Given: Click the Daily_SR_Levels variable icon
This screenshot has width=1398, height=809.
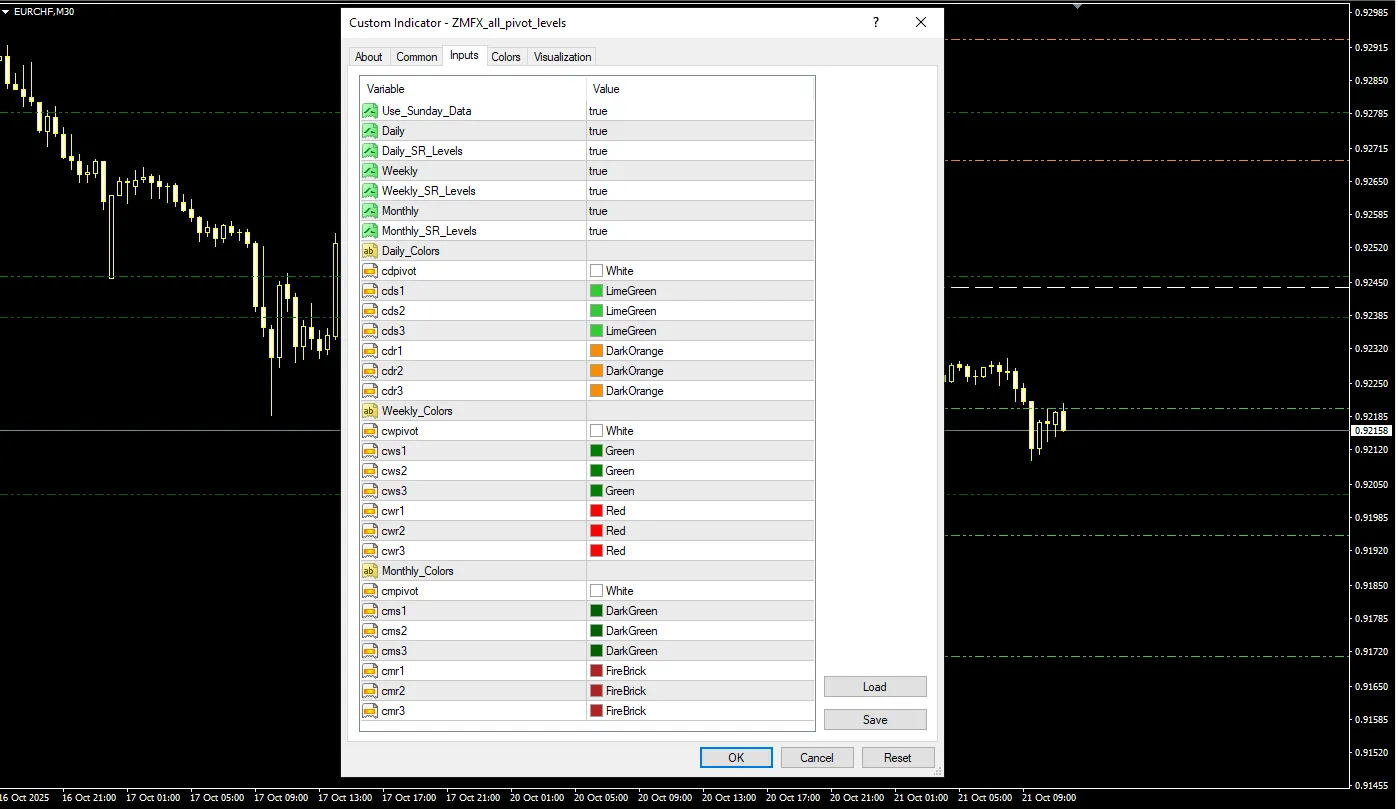Looking at the screenshot, I should click(370, 151).
